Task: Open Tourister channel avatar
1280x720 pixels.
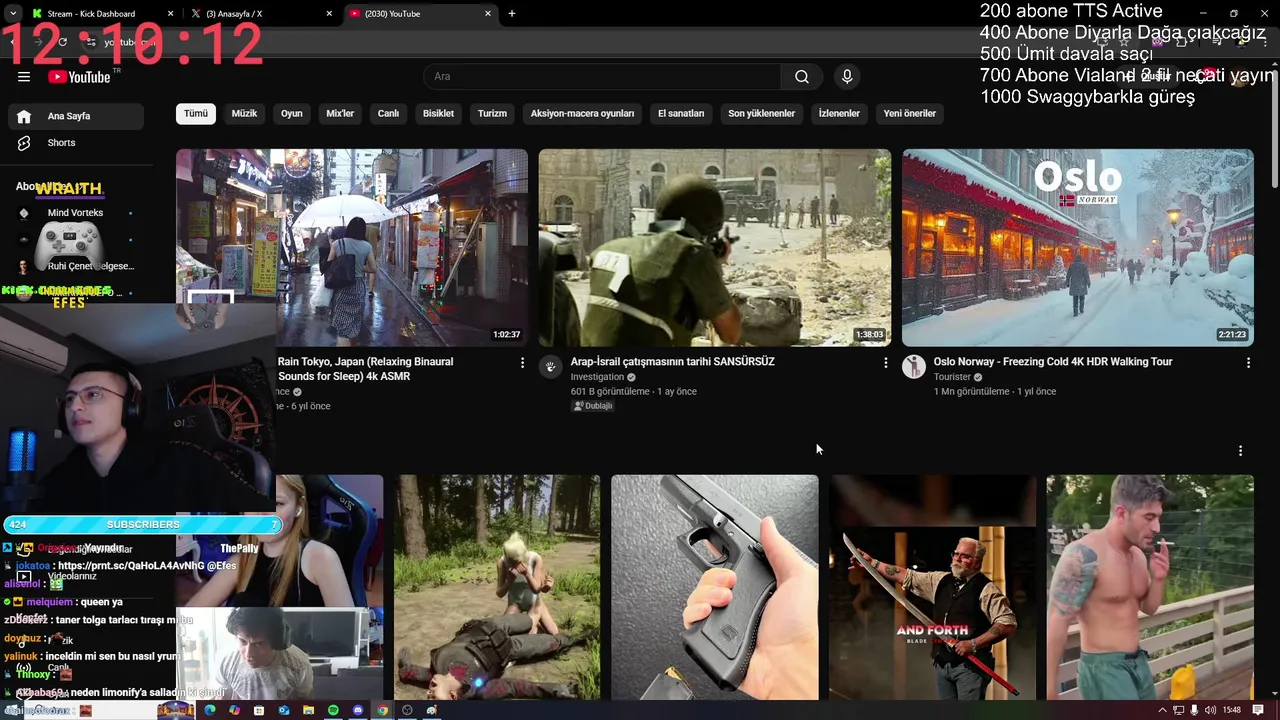Action: pos(914,366)
